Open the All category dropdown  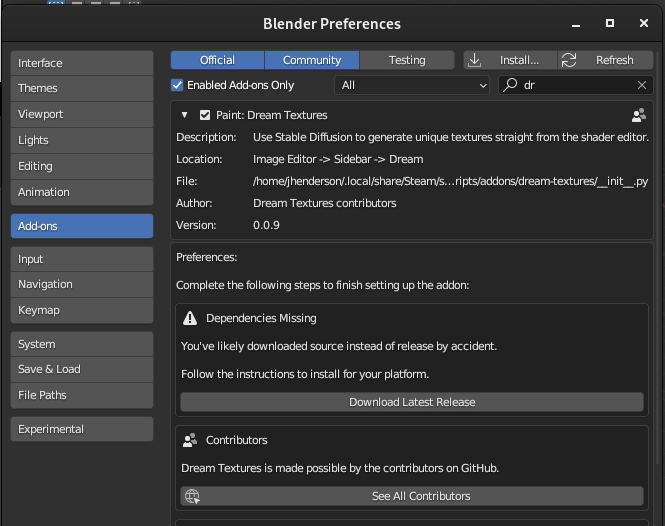[412, 85]
